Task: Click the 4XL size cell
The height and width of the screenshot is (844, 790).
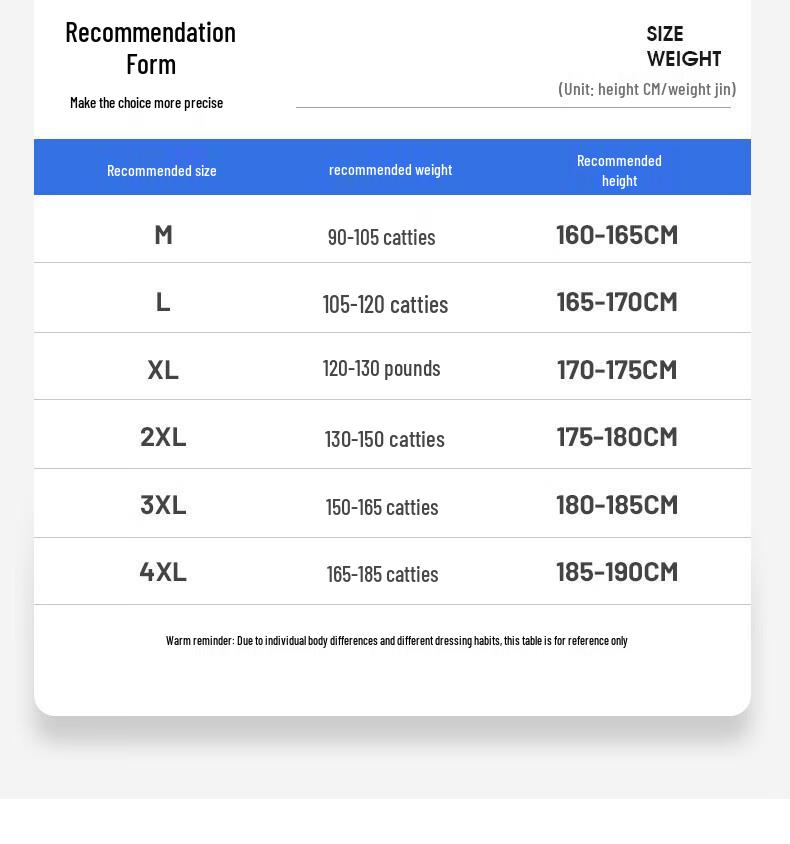Action: pyautogui.click(x=163, y=572)
